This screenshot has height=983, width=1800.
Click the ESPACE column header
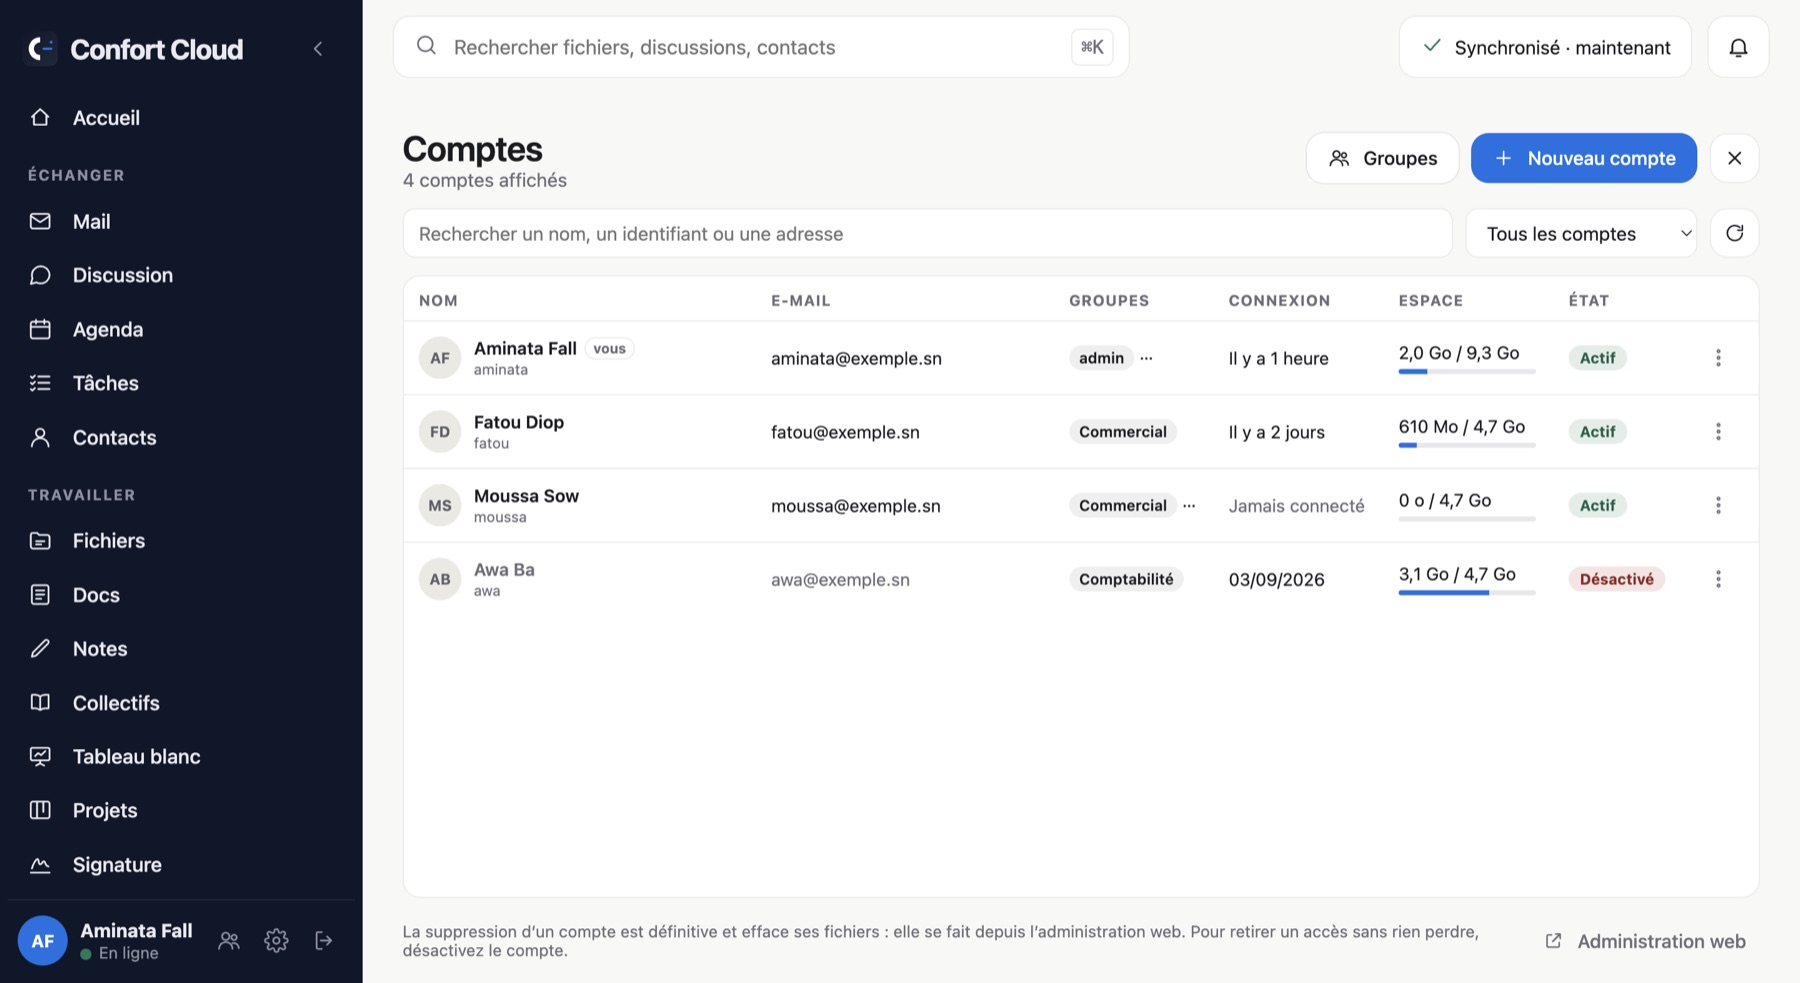click(x=1431, y=300)
